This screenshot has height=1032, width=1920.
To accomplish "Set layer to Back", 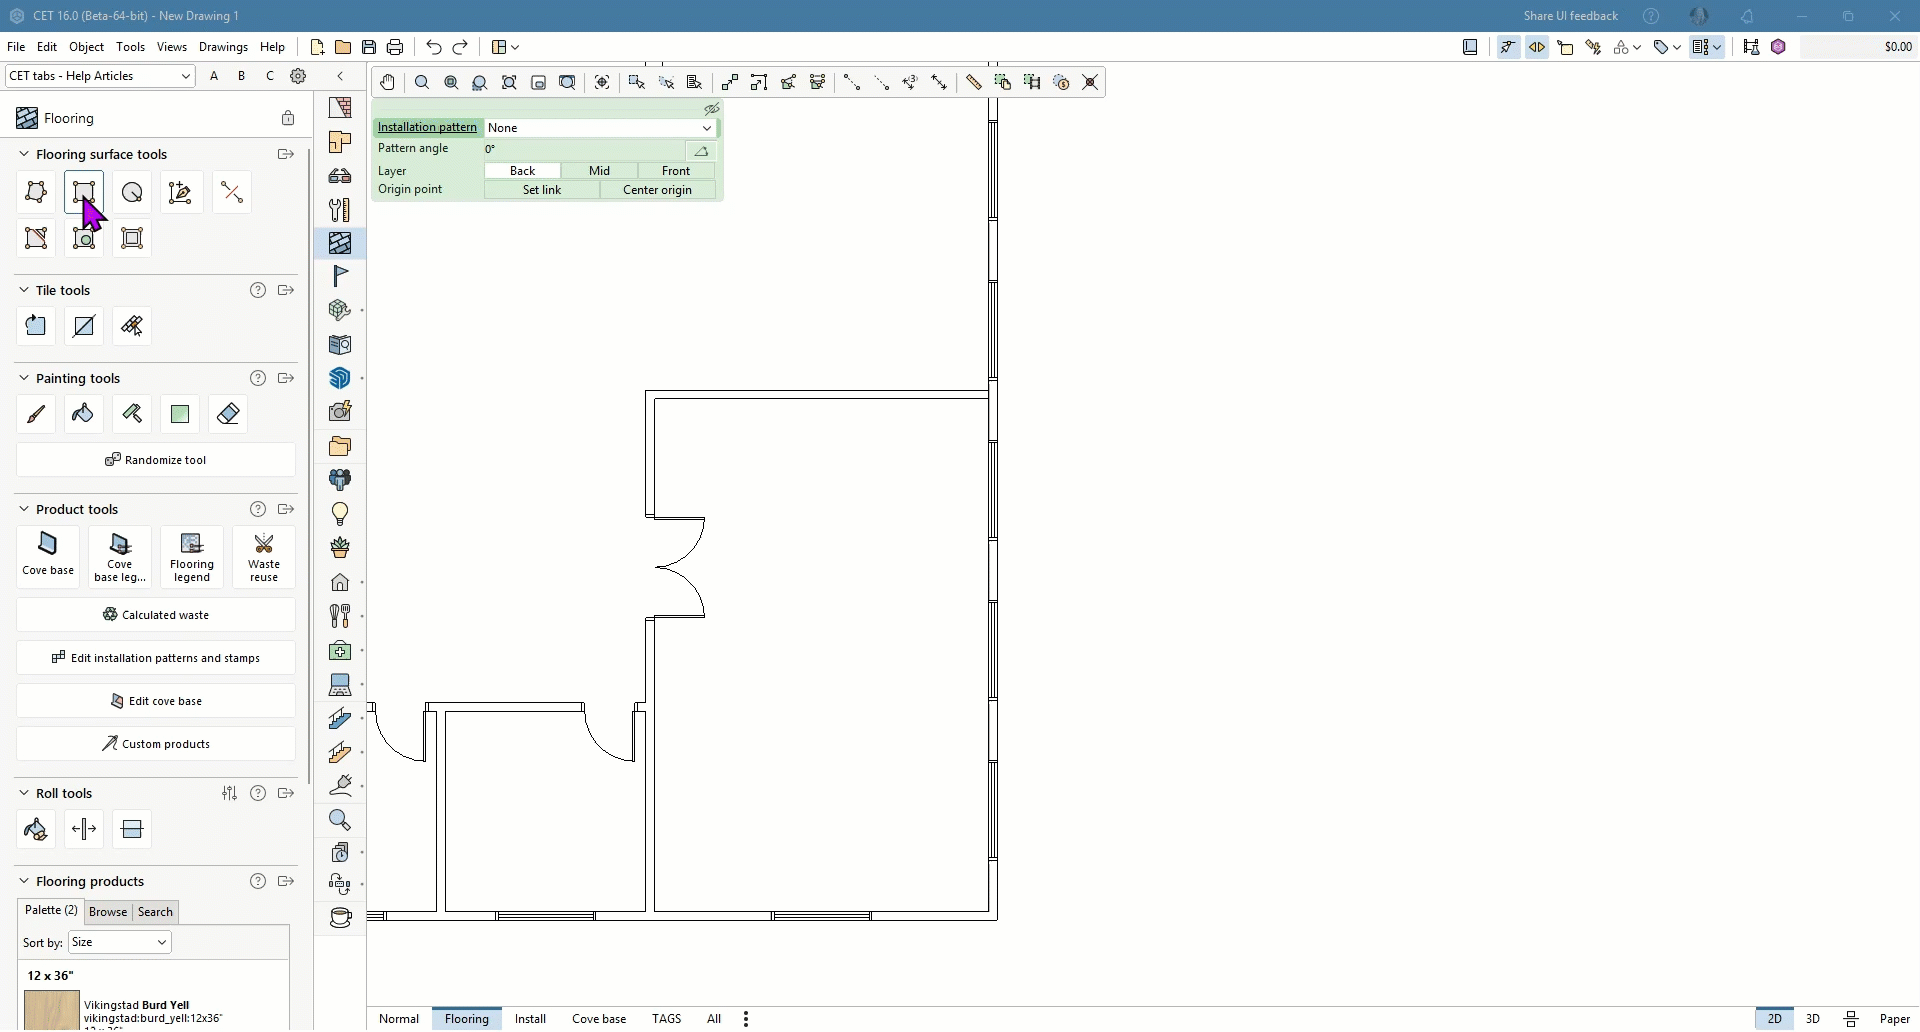I will click(523, 171).
